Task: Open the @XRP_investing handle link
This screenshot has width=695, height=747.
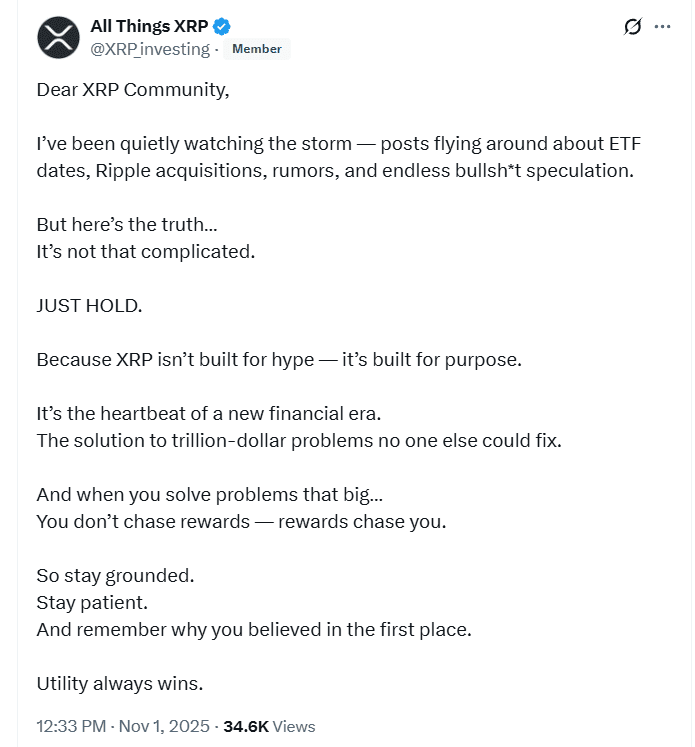Action: [x=151, y=49]
